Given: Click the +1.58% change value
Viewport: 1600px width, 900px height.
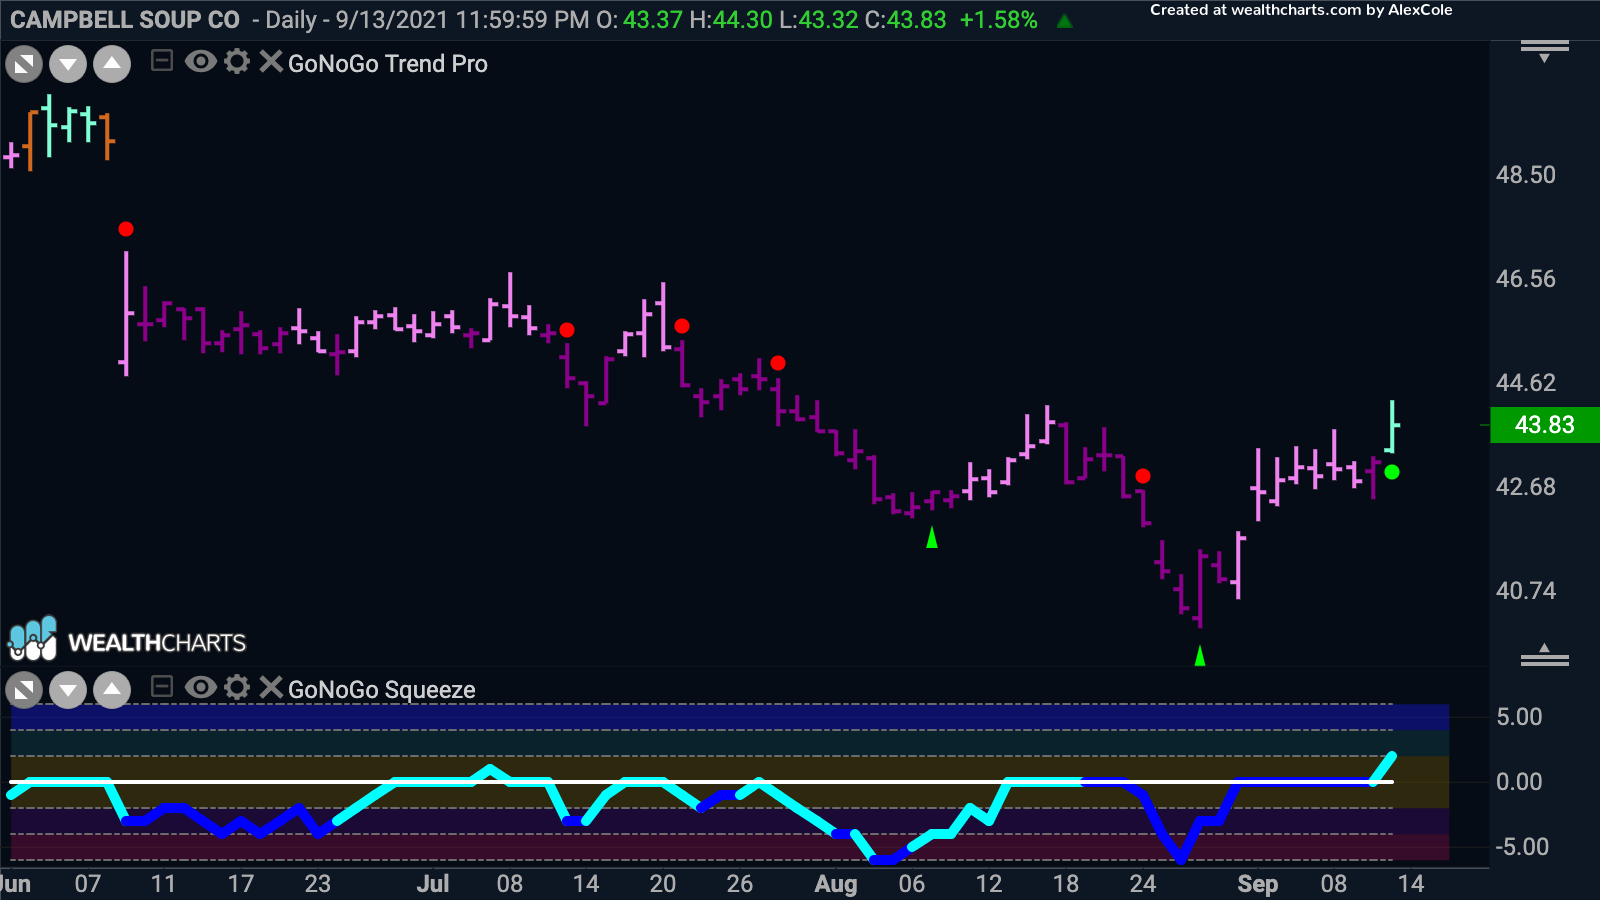Looking at the screenshot, I should pyautogui.click(x=998, y=20).
